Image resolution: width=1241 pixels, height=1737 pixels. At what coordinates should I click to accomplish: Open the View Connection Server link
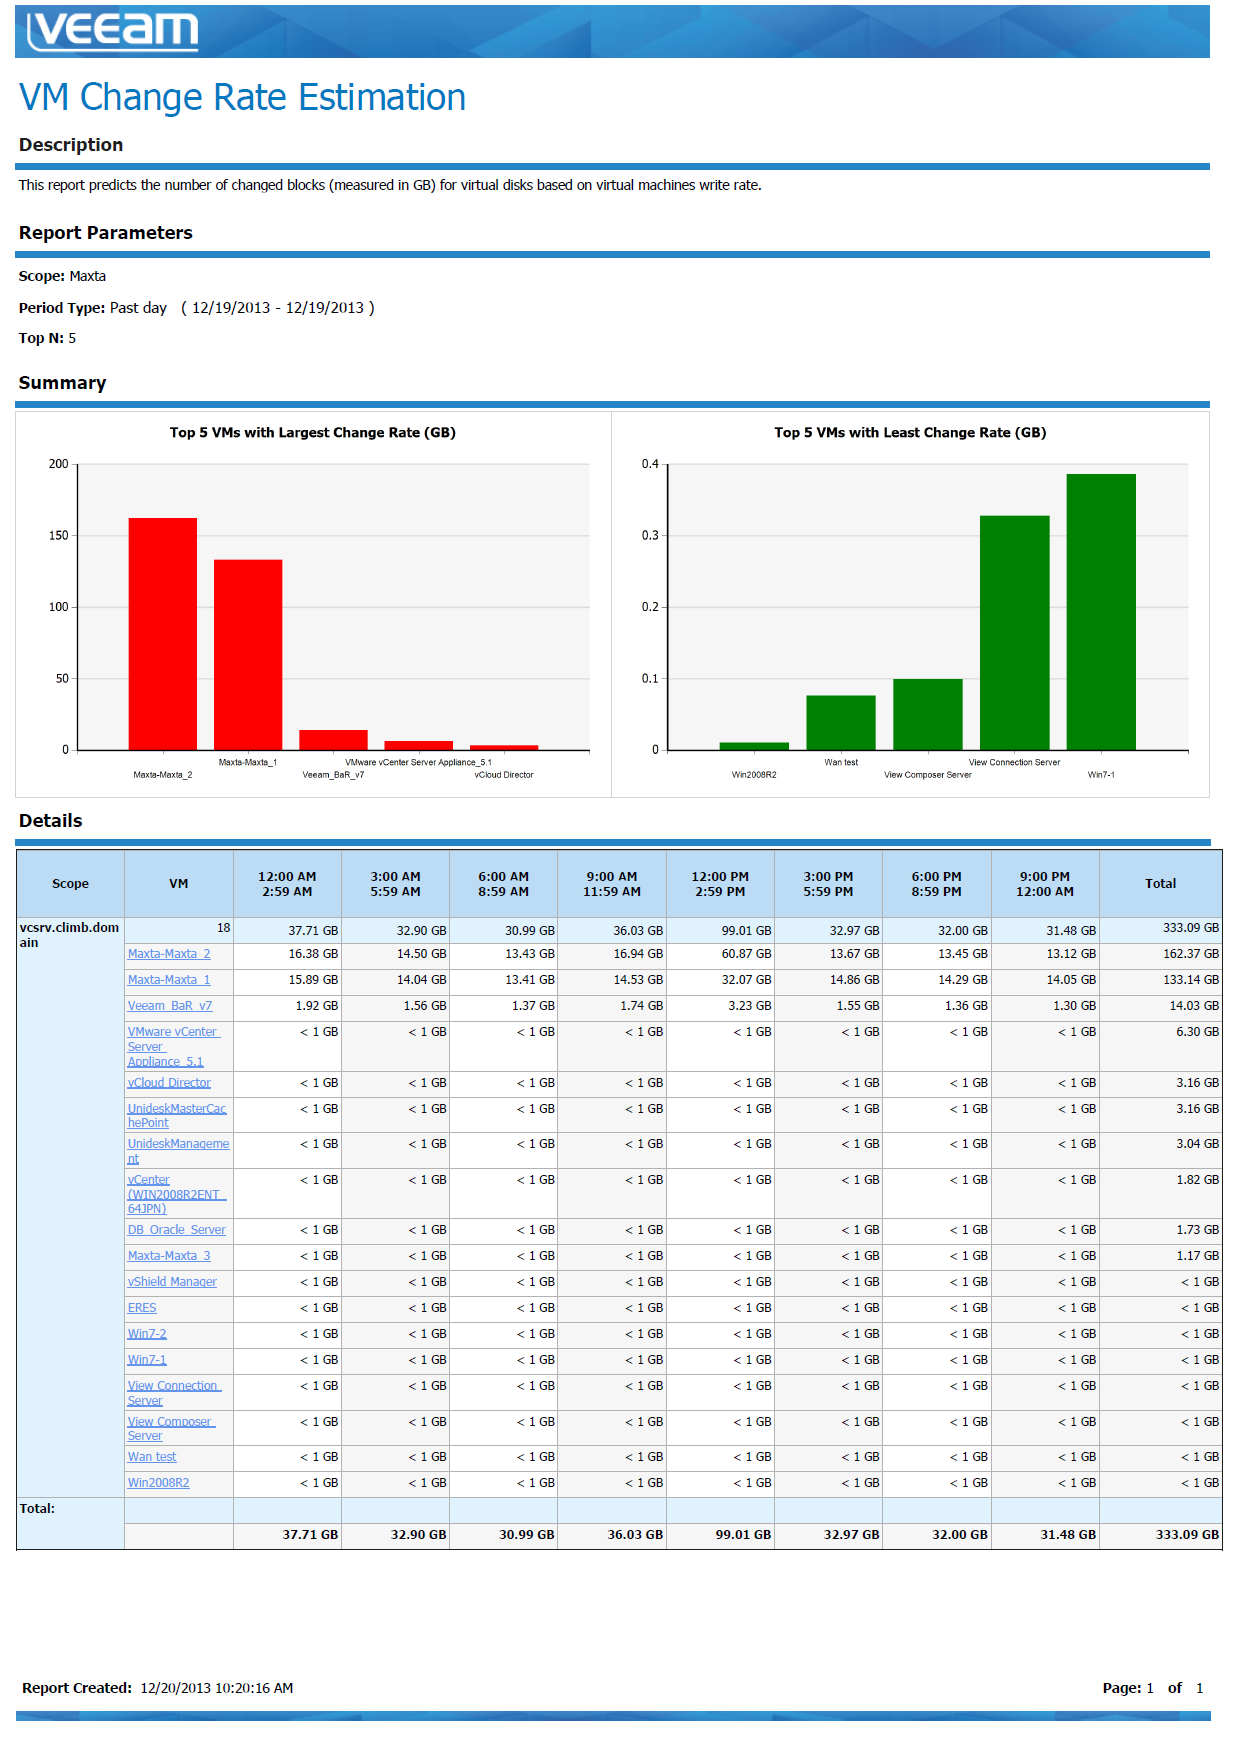click(x=174, y=1393)
